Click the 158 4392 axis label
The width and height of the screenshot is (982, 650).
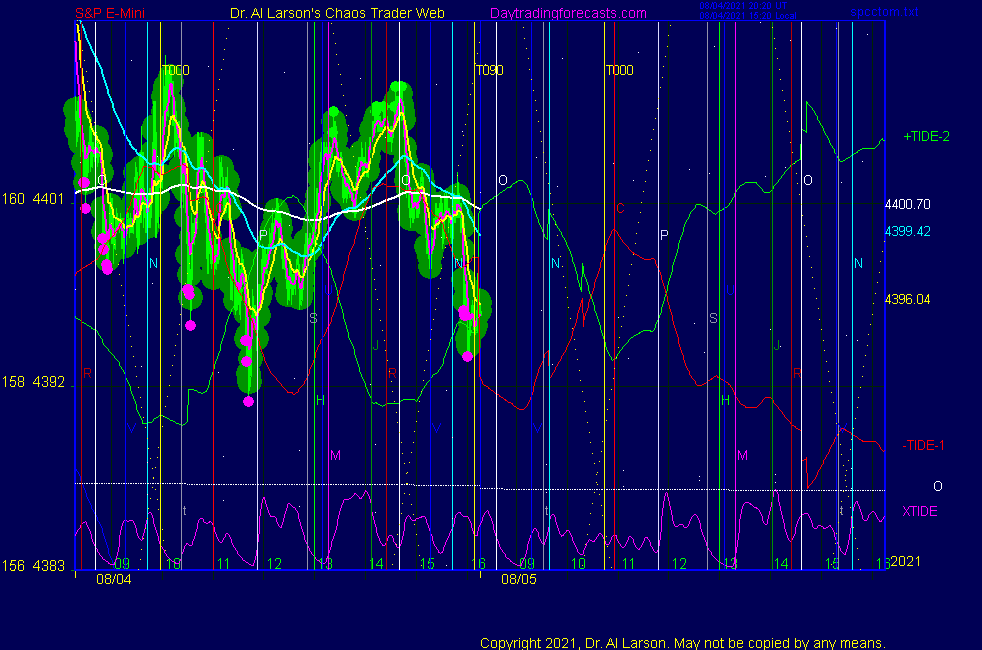(x=33, y=382)
